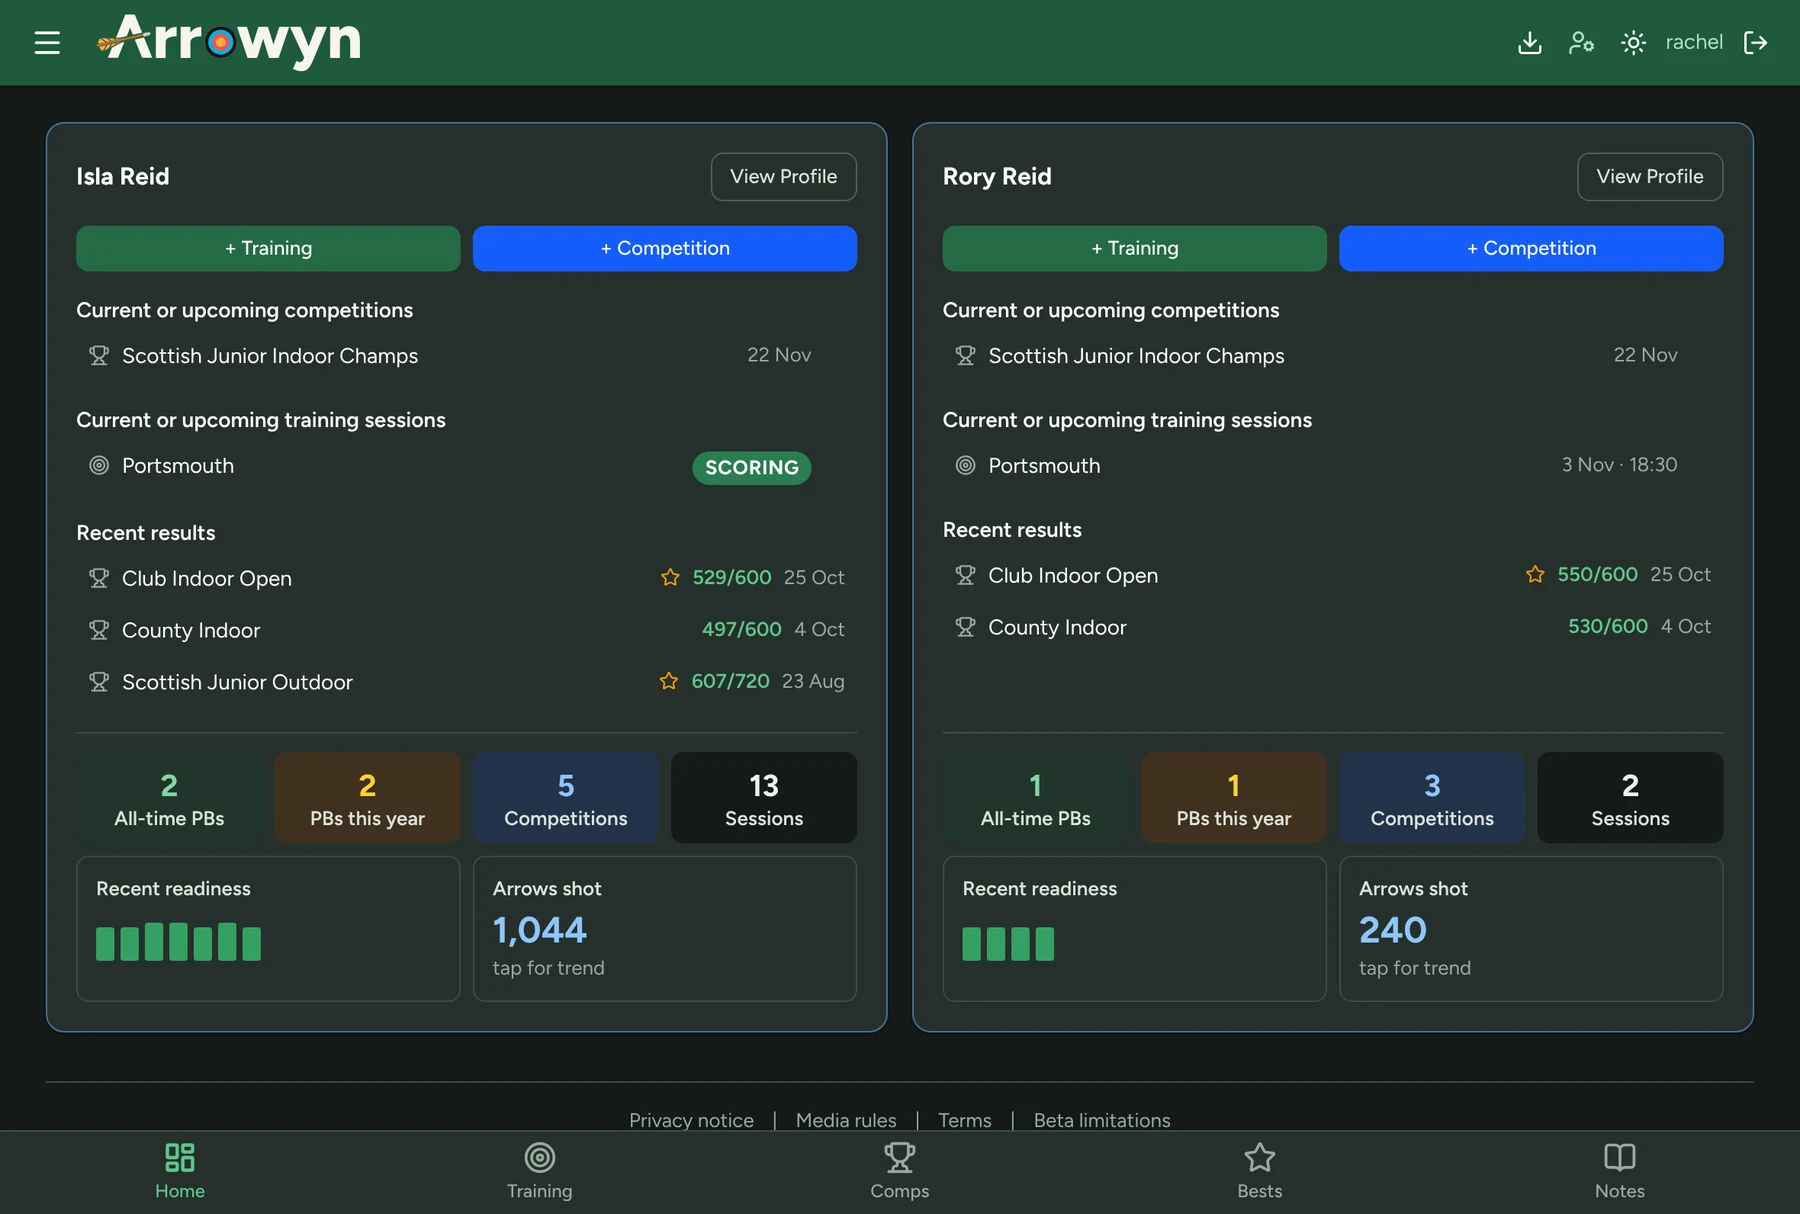Add a training session for Isla Reid
Screen dimensions: 1800x1214
click(x=268, y=248)
